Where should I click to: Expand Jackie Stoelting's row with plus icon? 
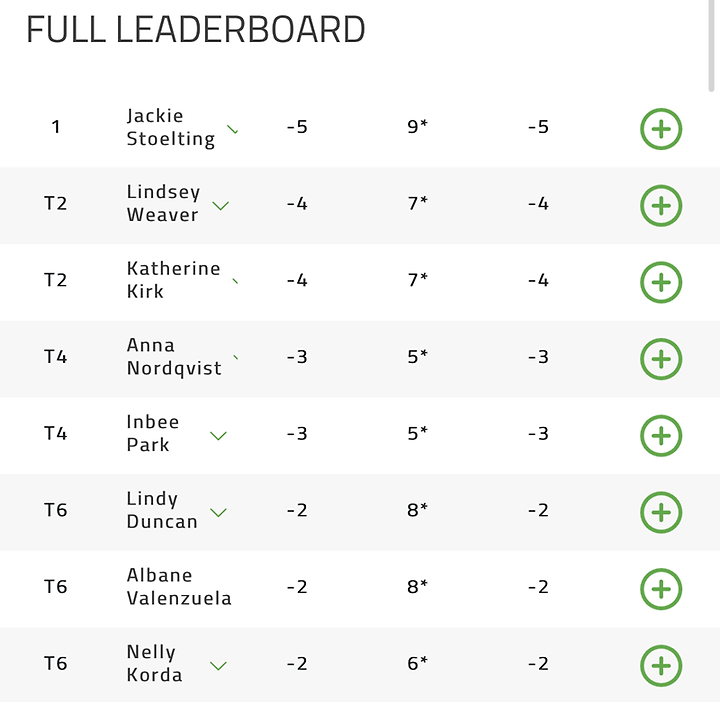click(x=661, y=129)
